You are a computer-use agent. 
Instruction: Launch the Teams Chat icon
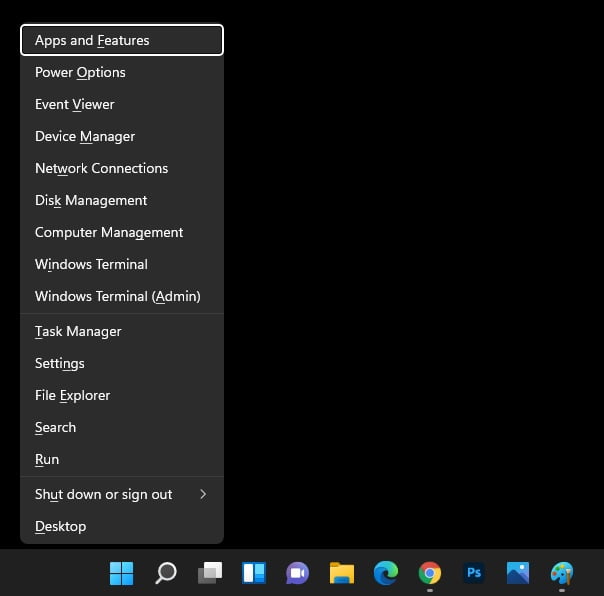pos(297,573)
